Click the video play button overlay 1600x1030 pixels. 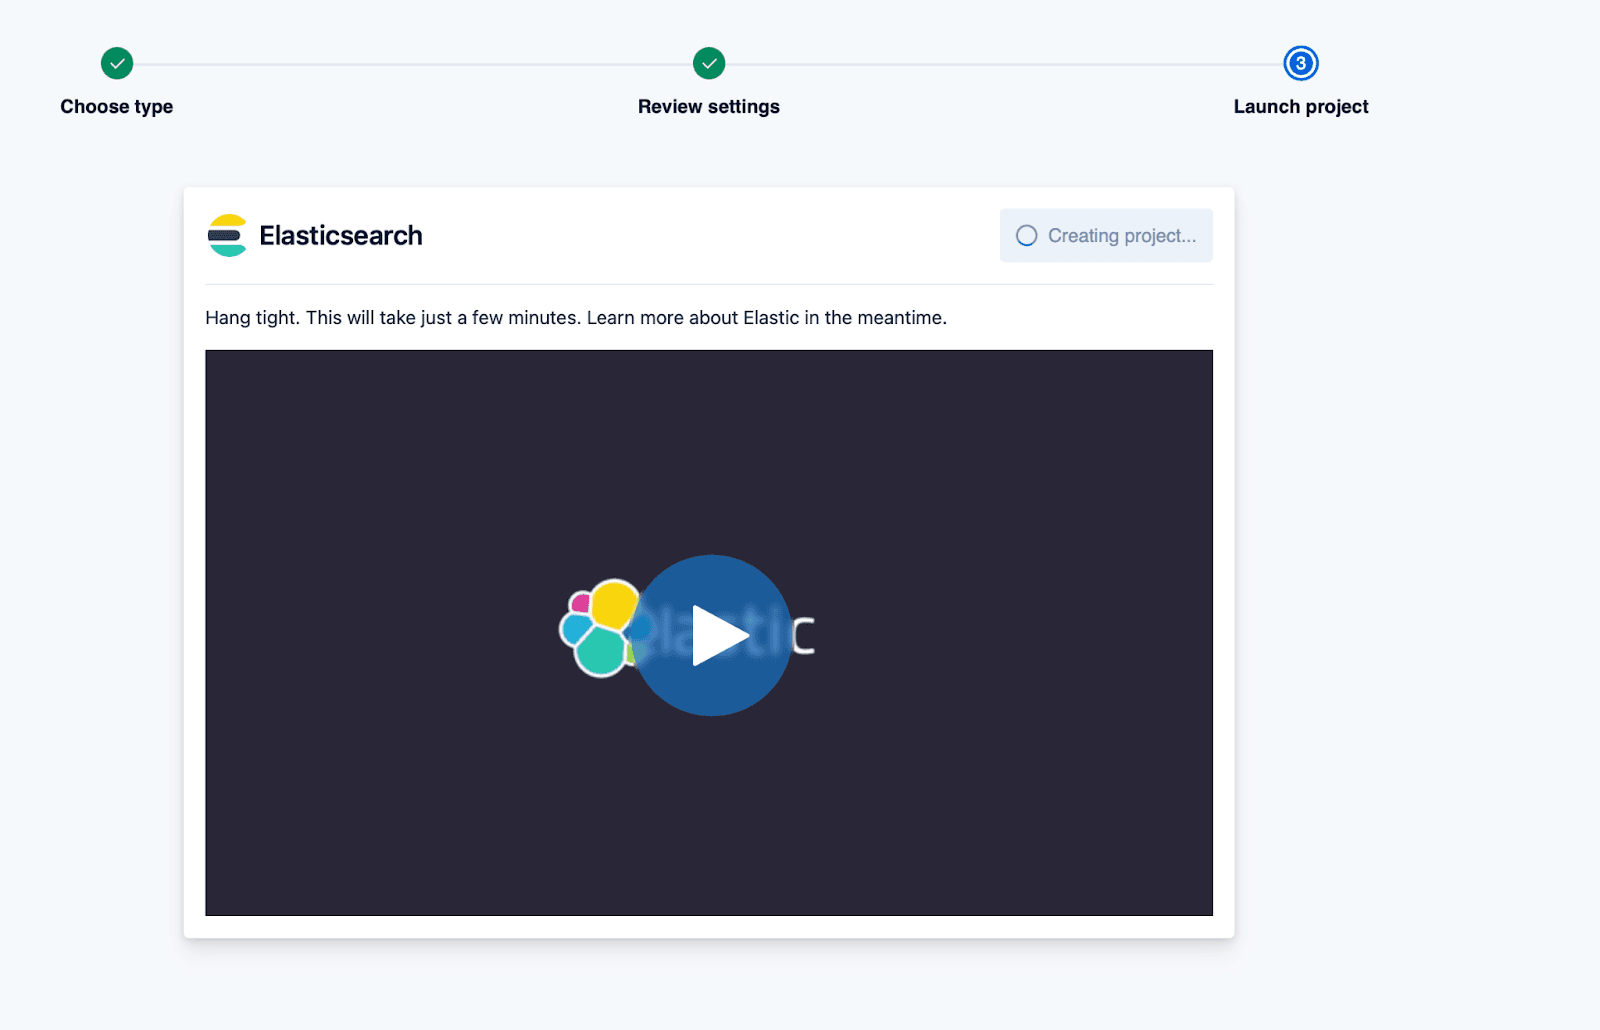click(x=713, y=634)
